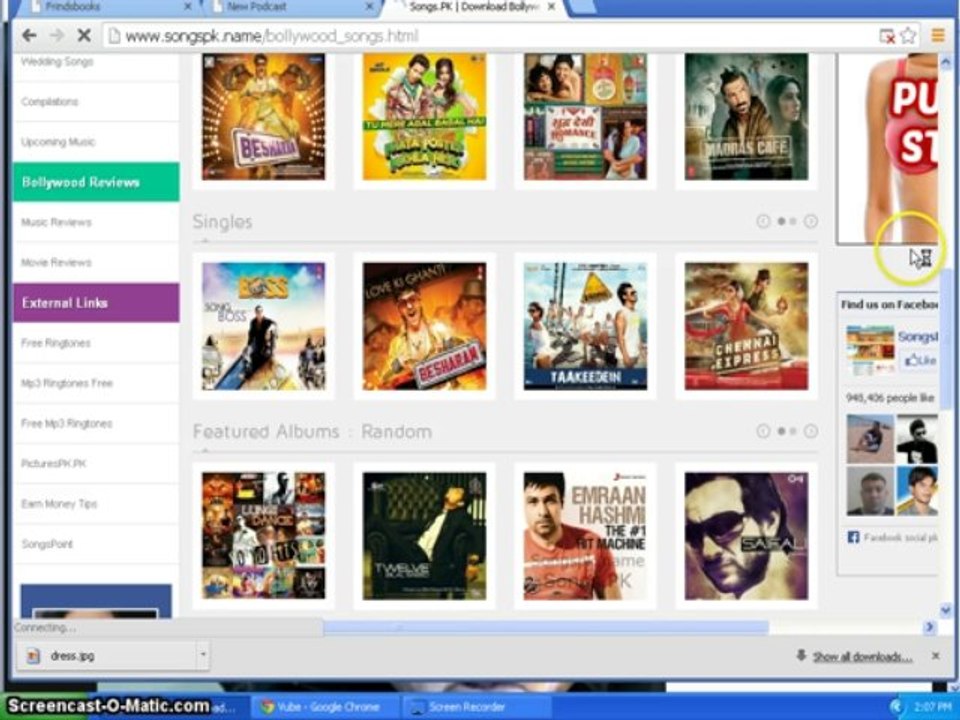Open the Wedding Songs sidebar link
This screenshot has width=960, height=720.
tap(57, 61)
